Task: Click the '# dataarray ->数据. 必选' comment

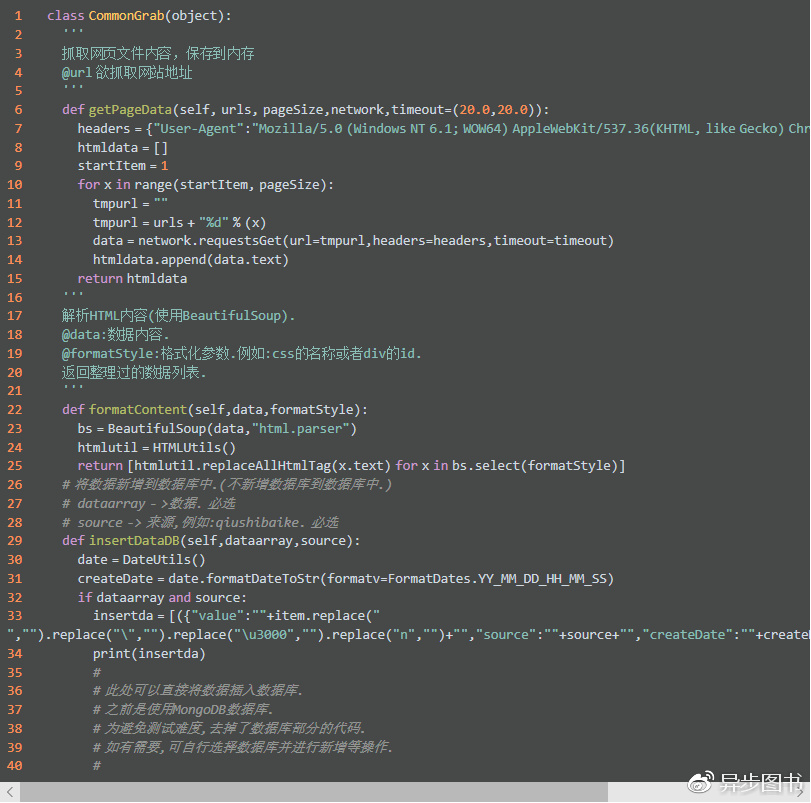Action: pos(148,504)
